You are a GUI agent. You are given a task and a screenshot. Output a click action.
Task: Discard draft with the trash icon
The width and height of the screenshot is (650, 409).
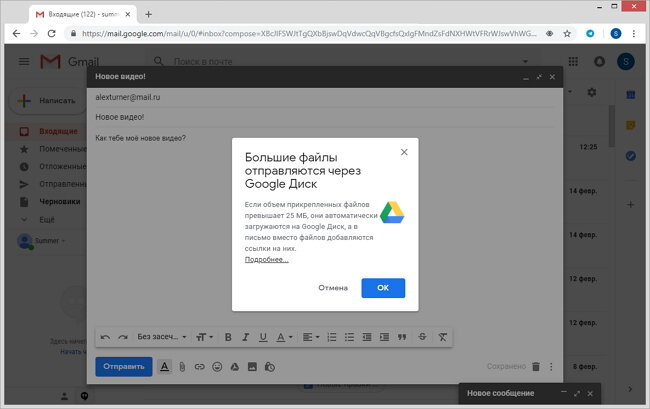point(536,366)
